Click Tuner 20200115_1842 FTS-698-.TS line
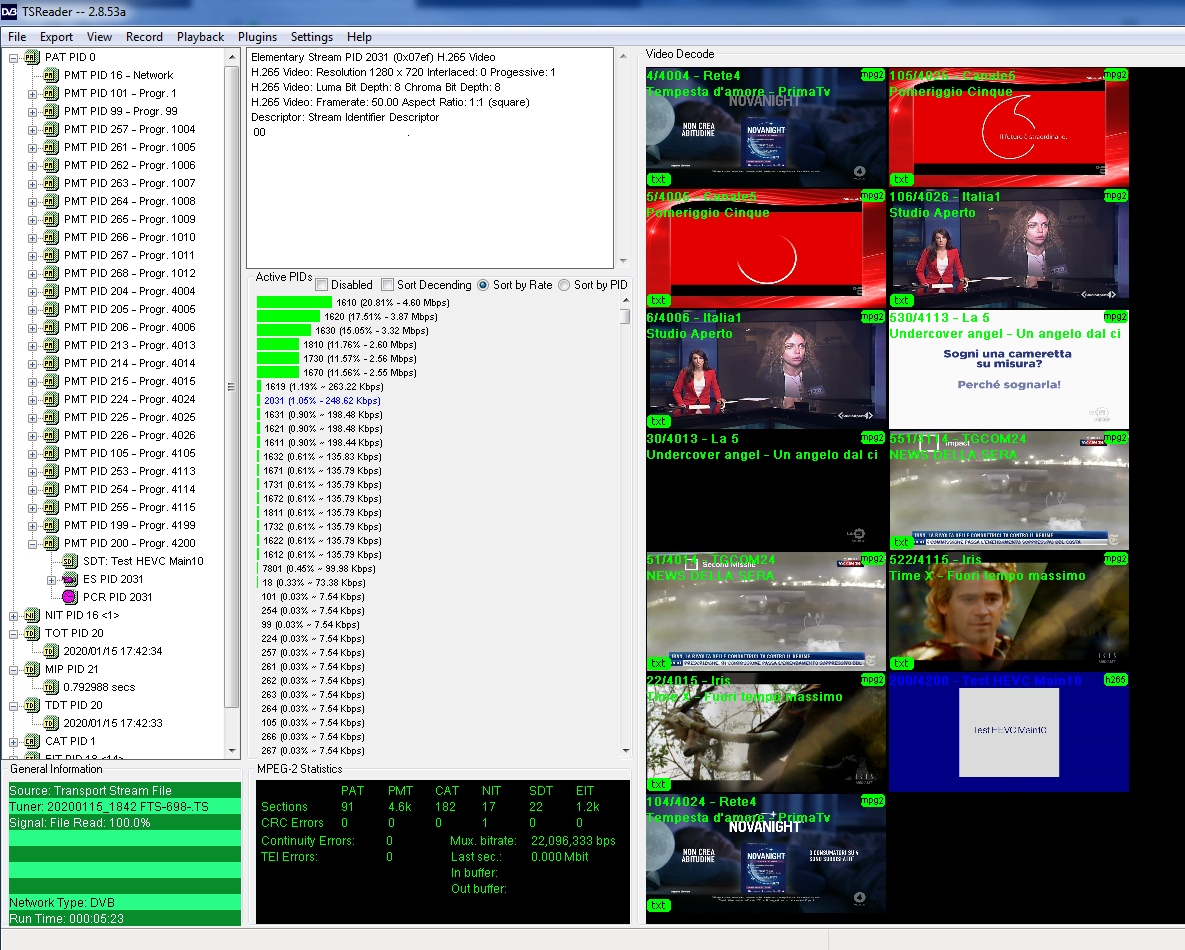Viewport: 1185px width, 950px height. (125, 806)
